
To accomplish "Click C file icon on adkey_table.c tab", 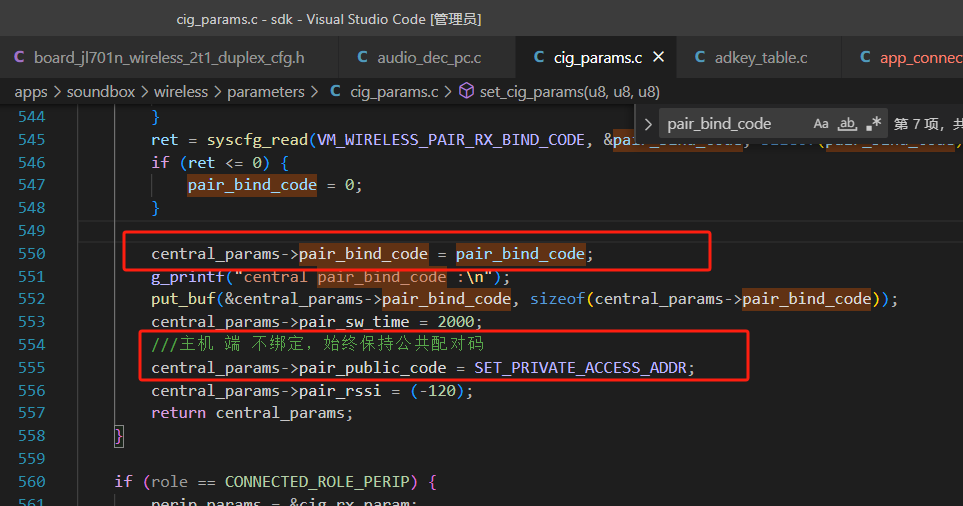I will 700,57.
